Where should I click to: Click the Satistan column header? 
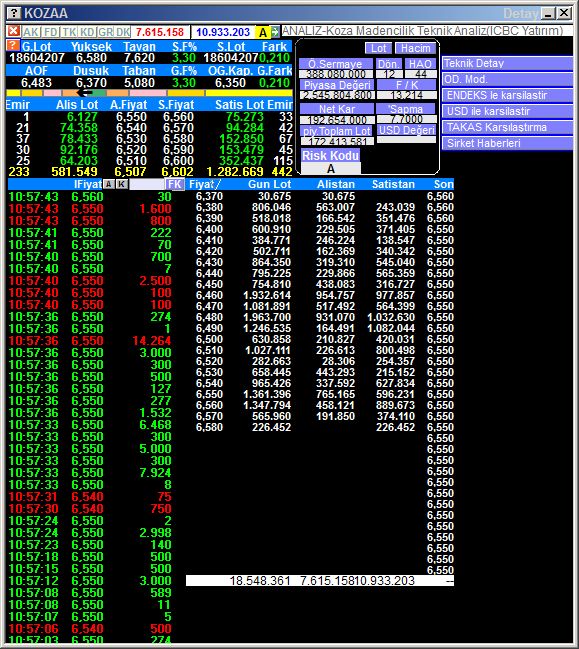393,184
